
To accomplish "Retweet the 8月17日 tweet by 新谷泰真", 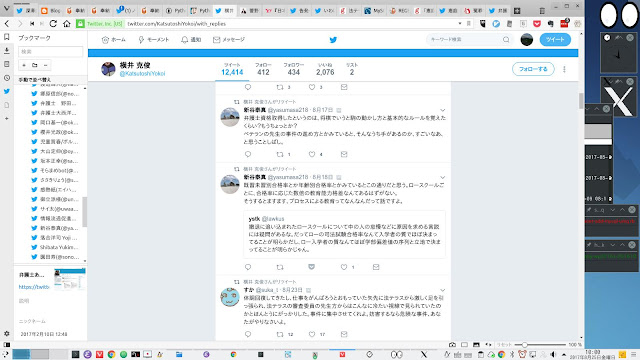I will click(280, 154).
